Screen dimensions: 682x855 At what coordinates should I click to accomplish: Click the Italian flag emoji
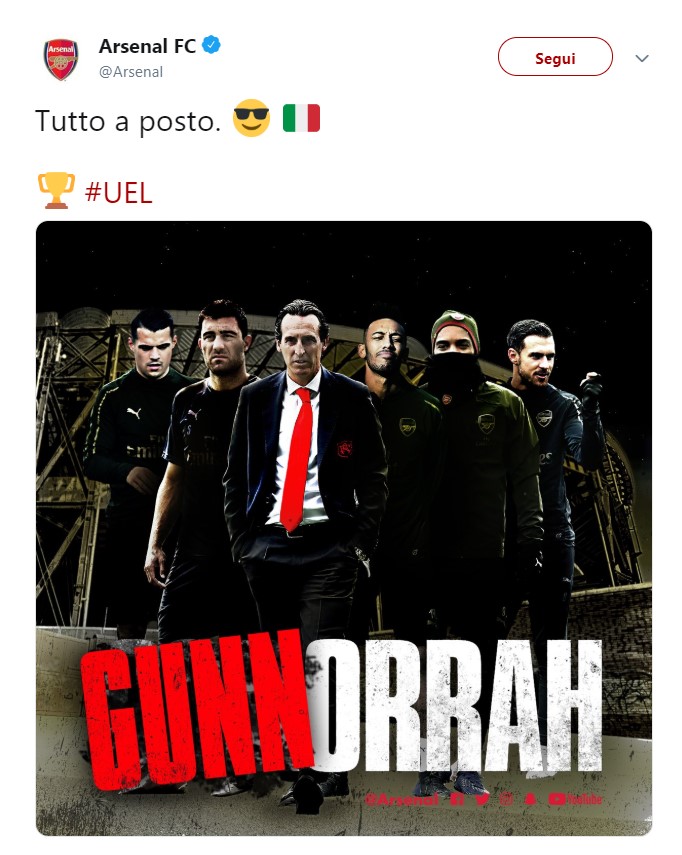pos(301,118)
